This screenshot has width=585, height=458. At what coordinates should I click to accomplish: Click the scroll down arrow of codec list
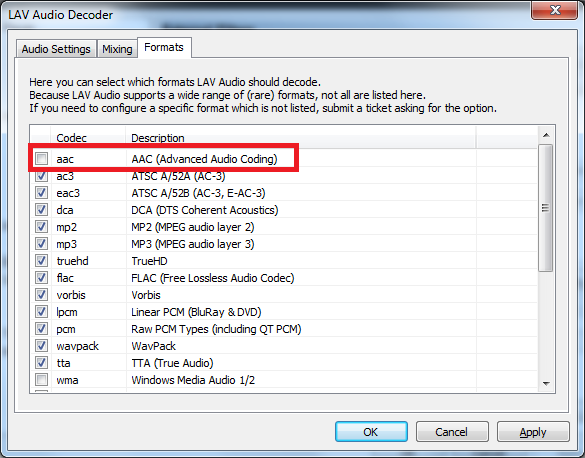coord(546,383)
